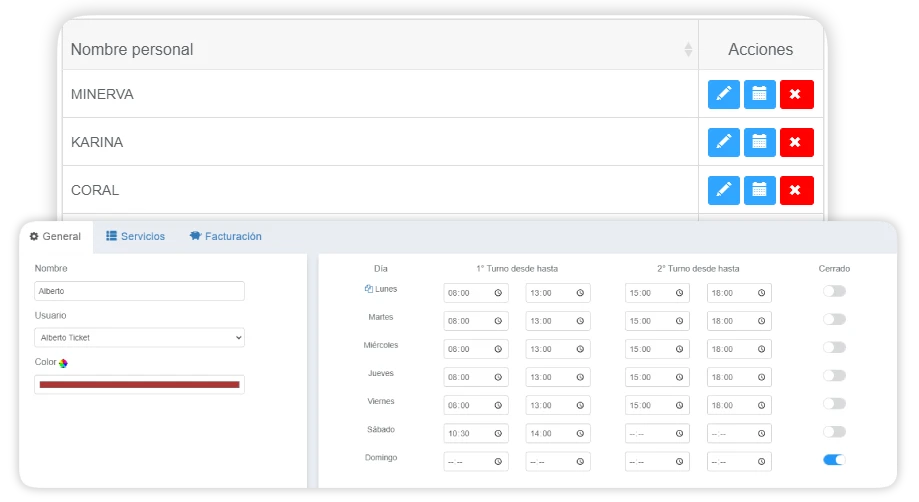Click Sábado second shift empty end field

tap(739, 433)
